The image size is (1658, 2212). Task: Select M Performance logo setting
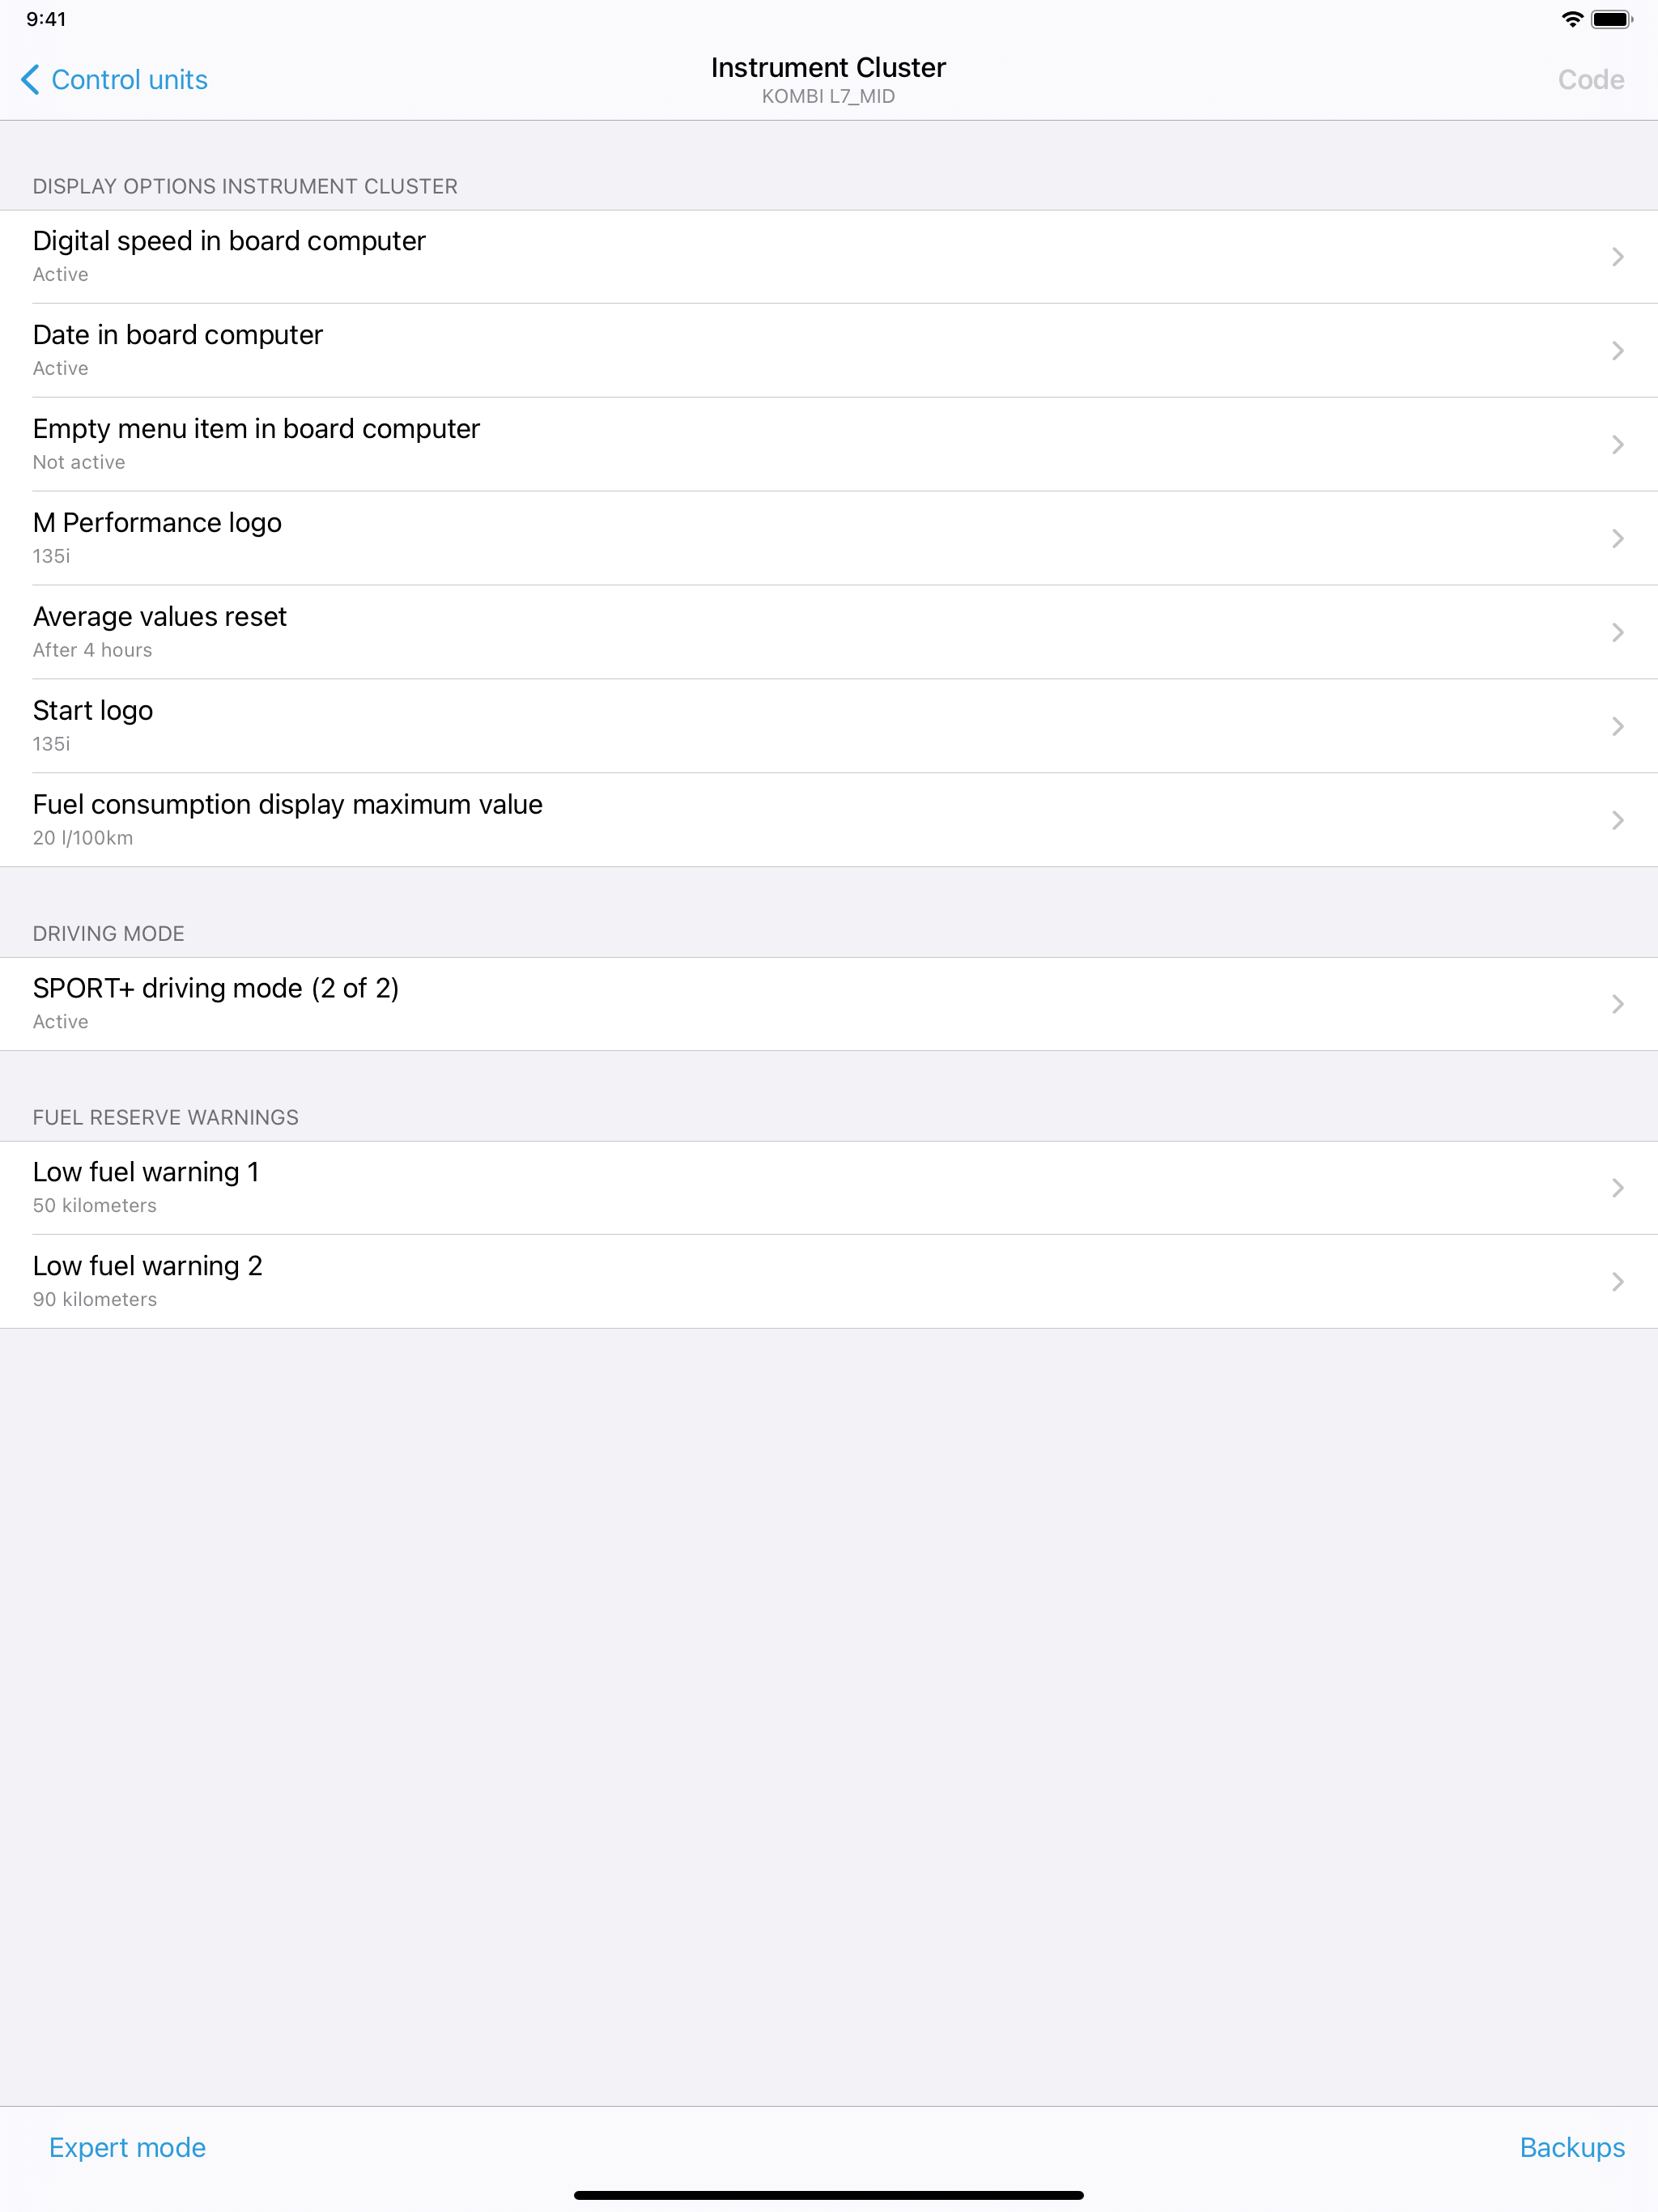click(157, 538)
